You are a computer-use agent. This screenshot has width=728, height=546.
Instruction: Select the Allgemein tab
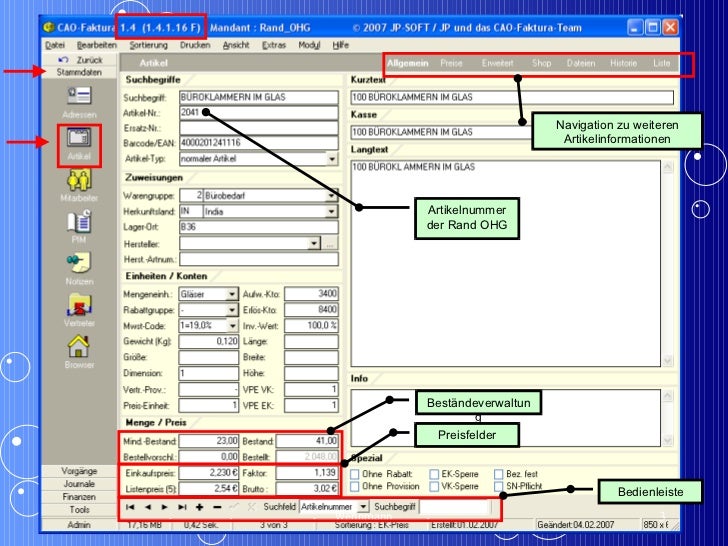408,63
